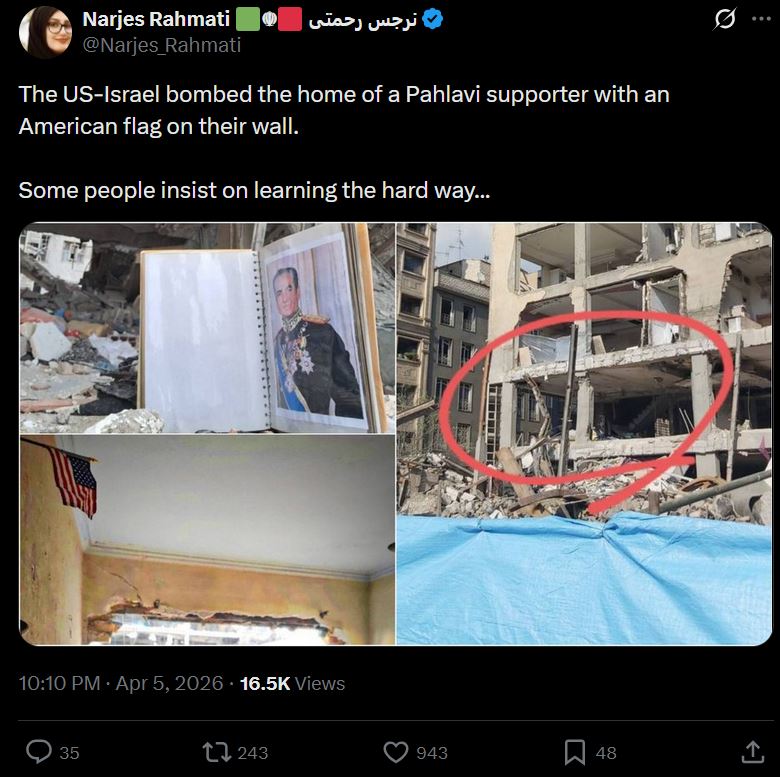
Task: Open the American flag wall photo
Action: 207,540
